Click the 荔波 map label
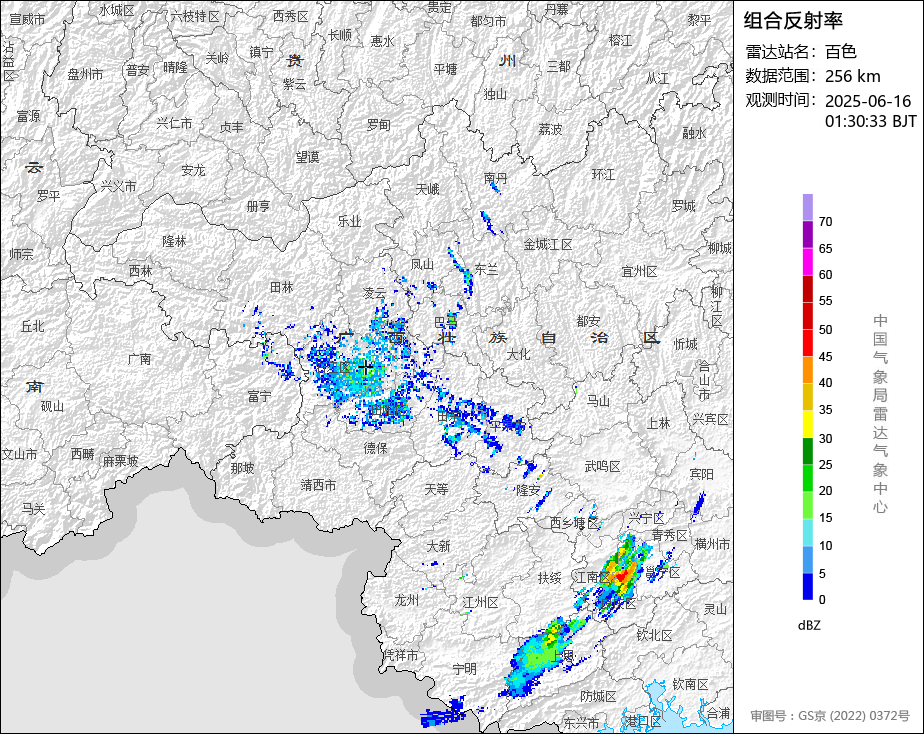924x734 pixels. [550, 129]
